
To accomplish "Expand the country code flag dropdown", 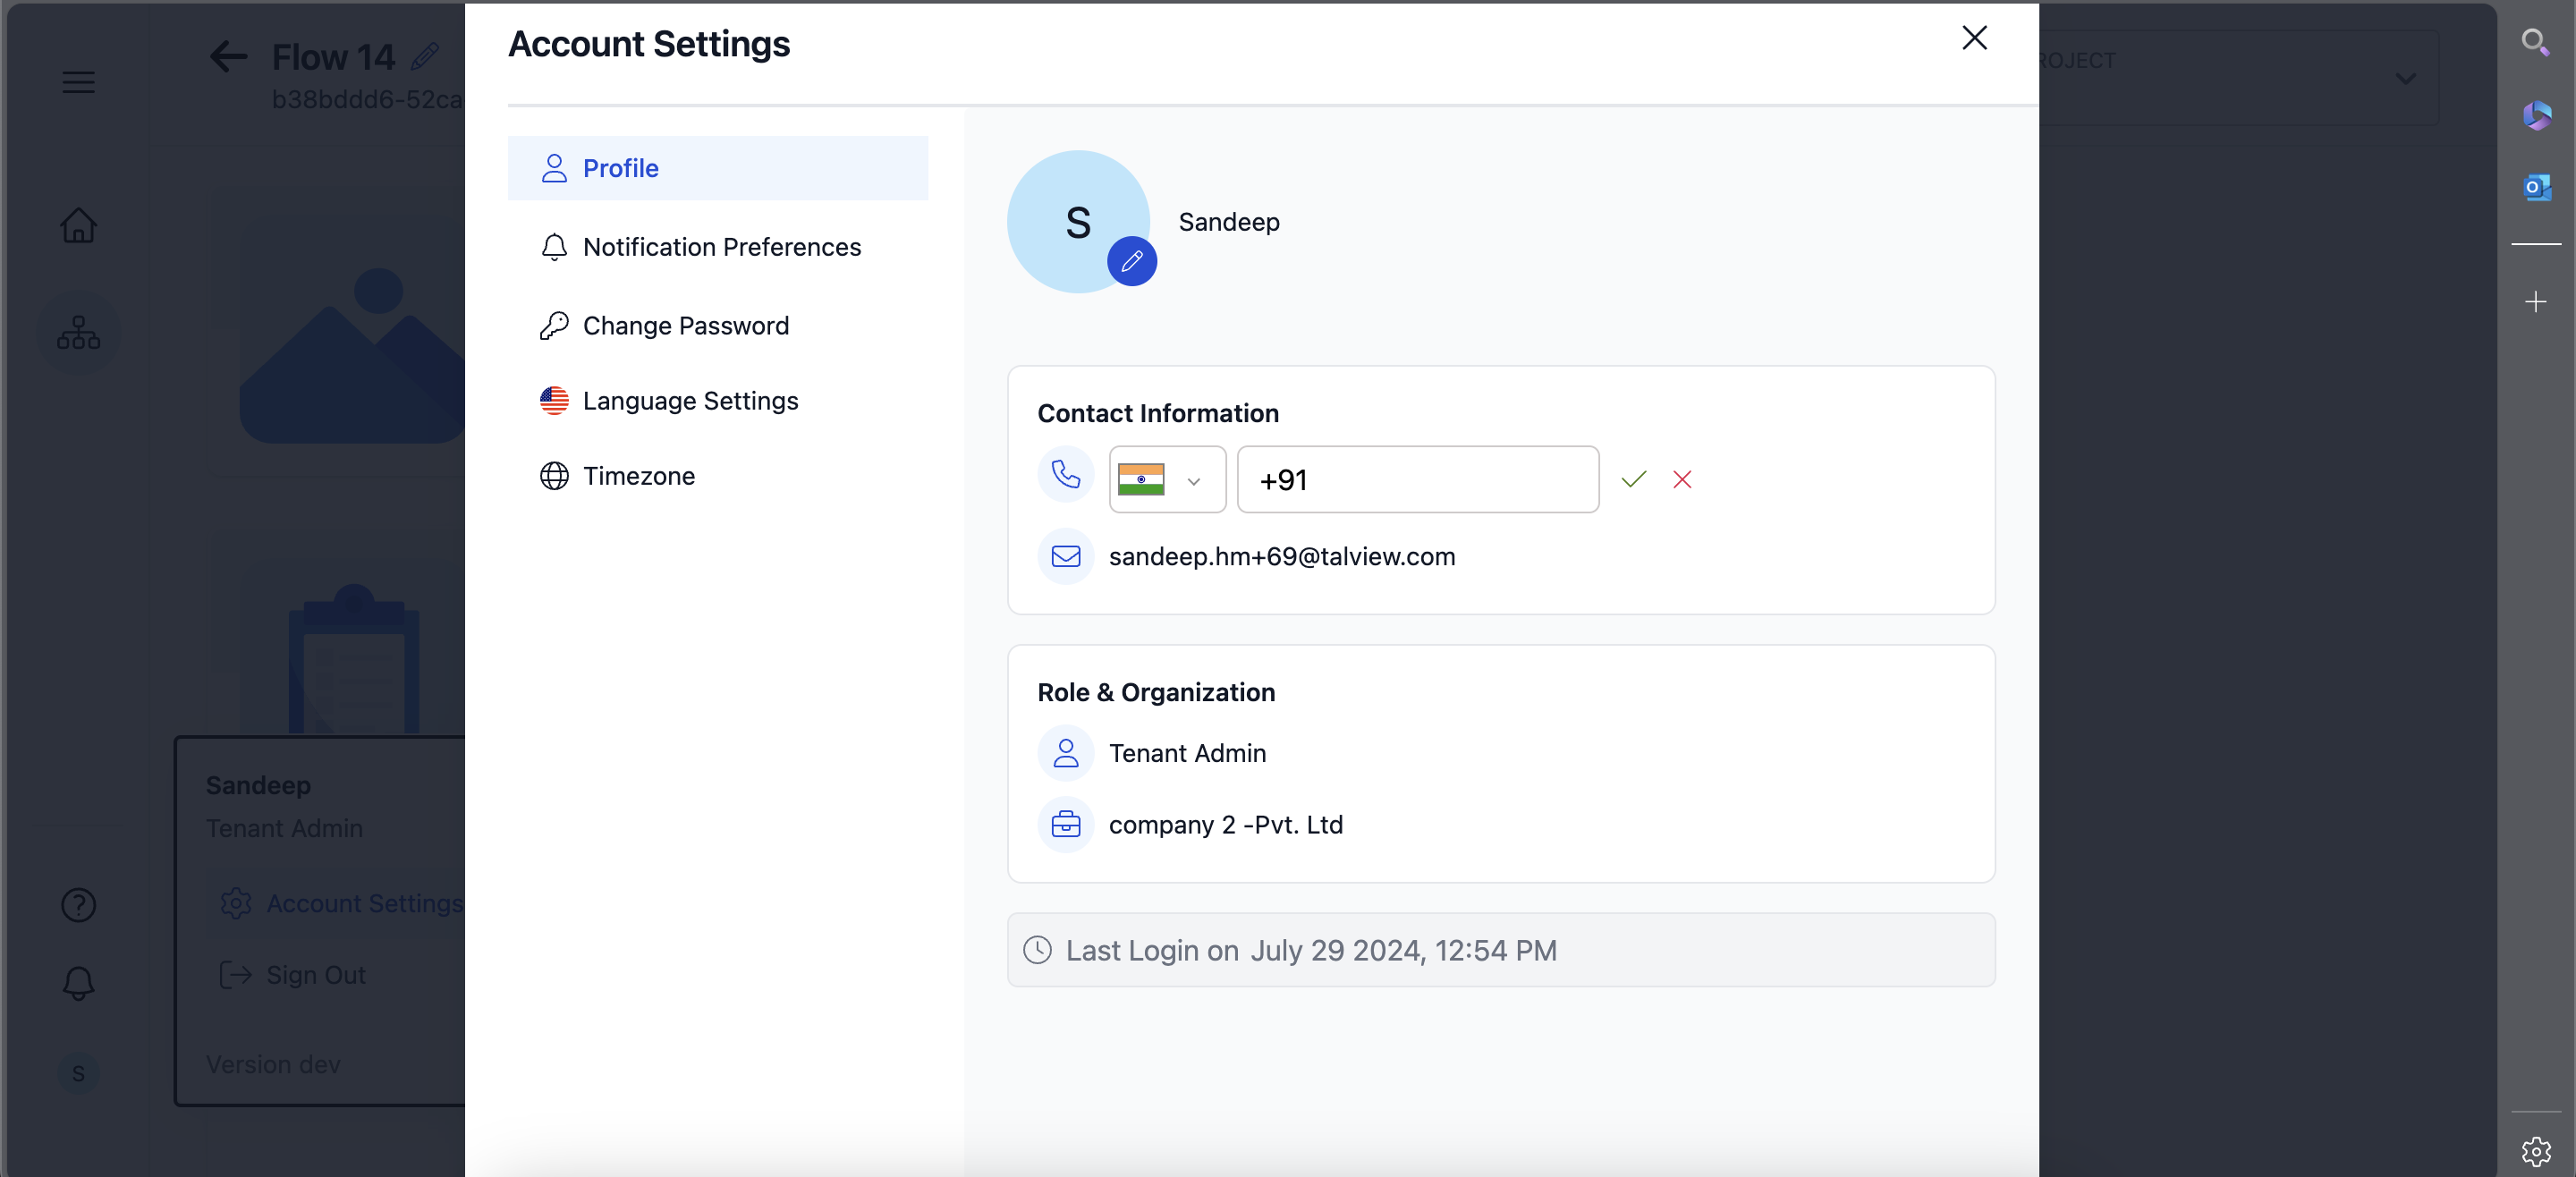I will (x=1166, y=480).
